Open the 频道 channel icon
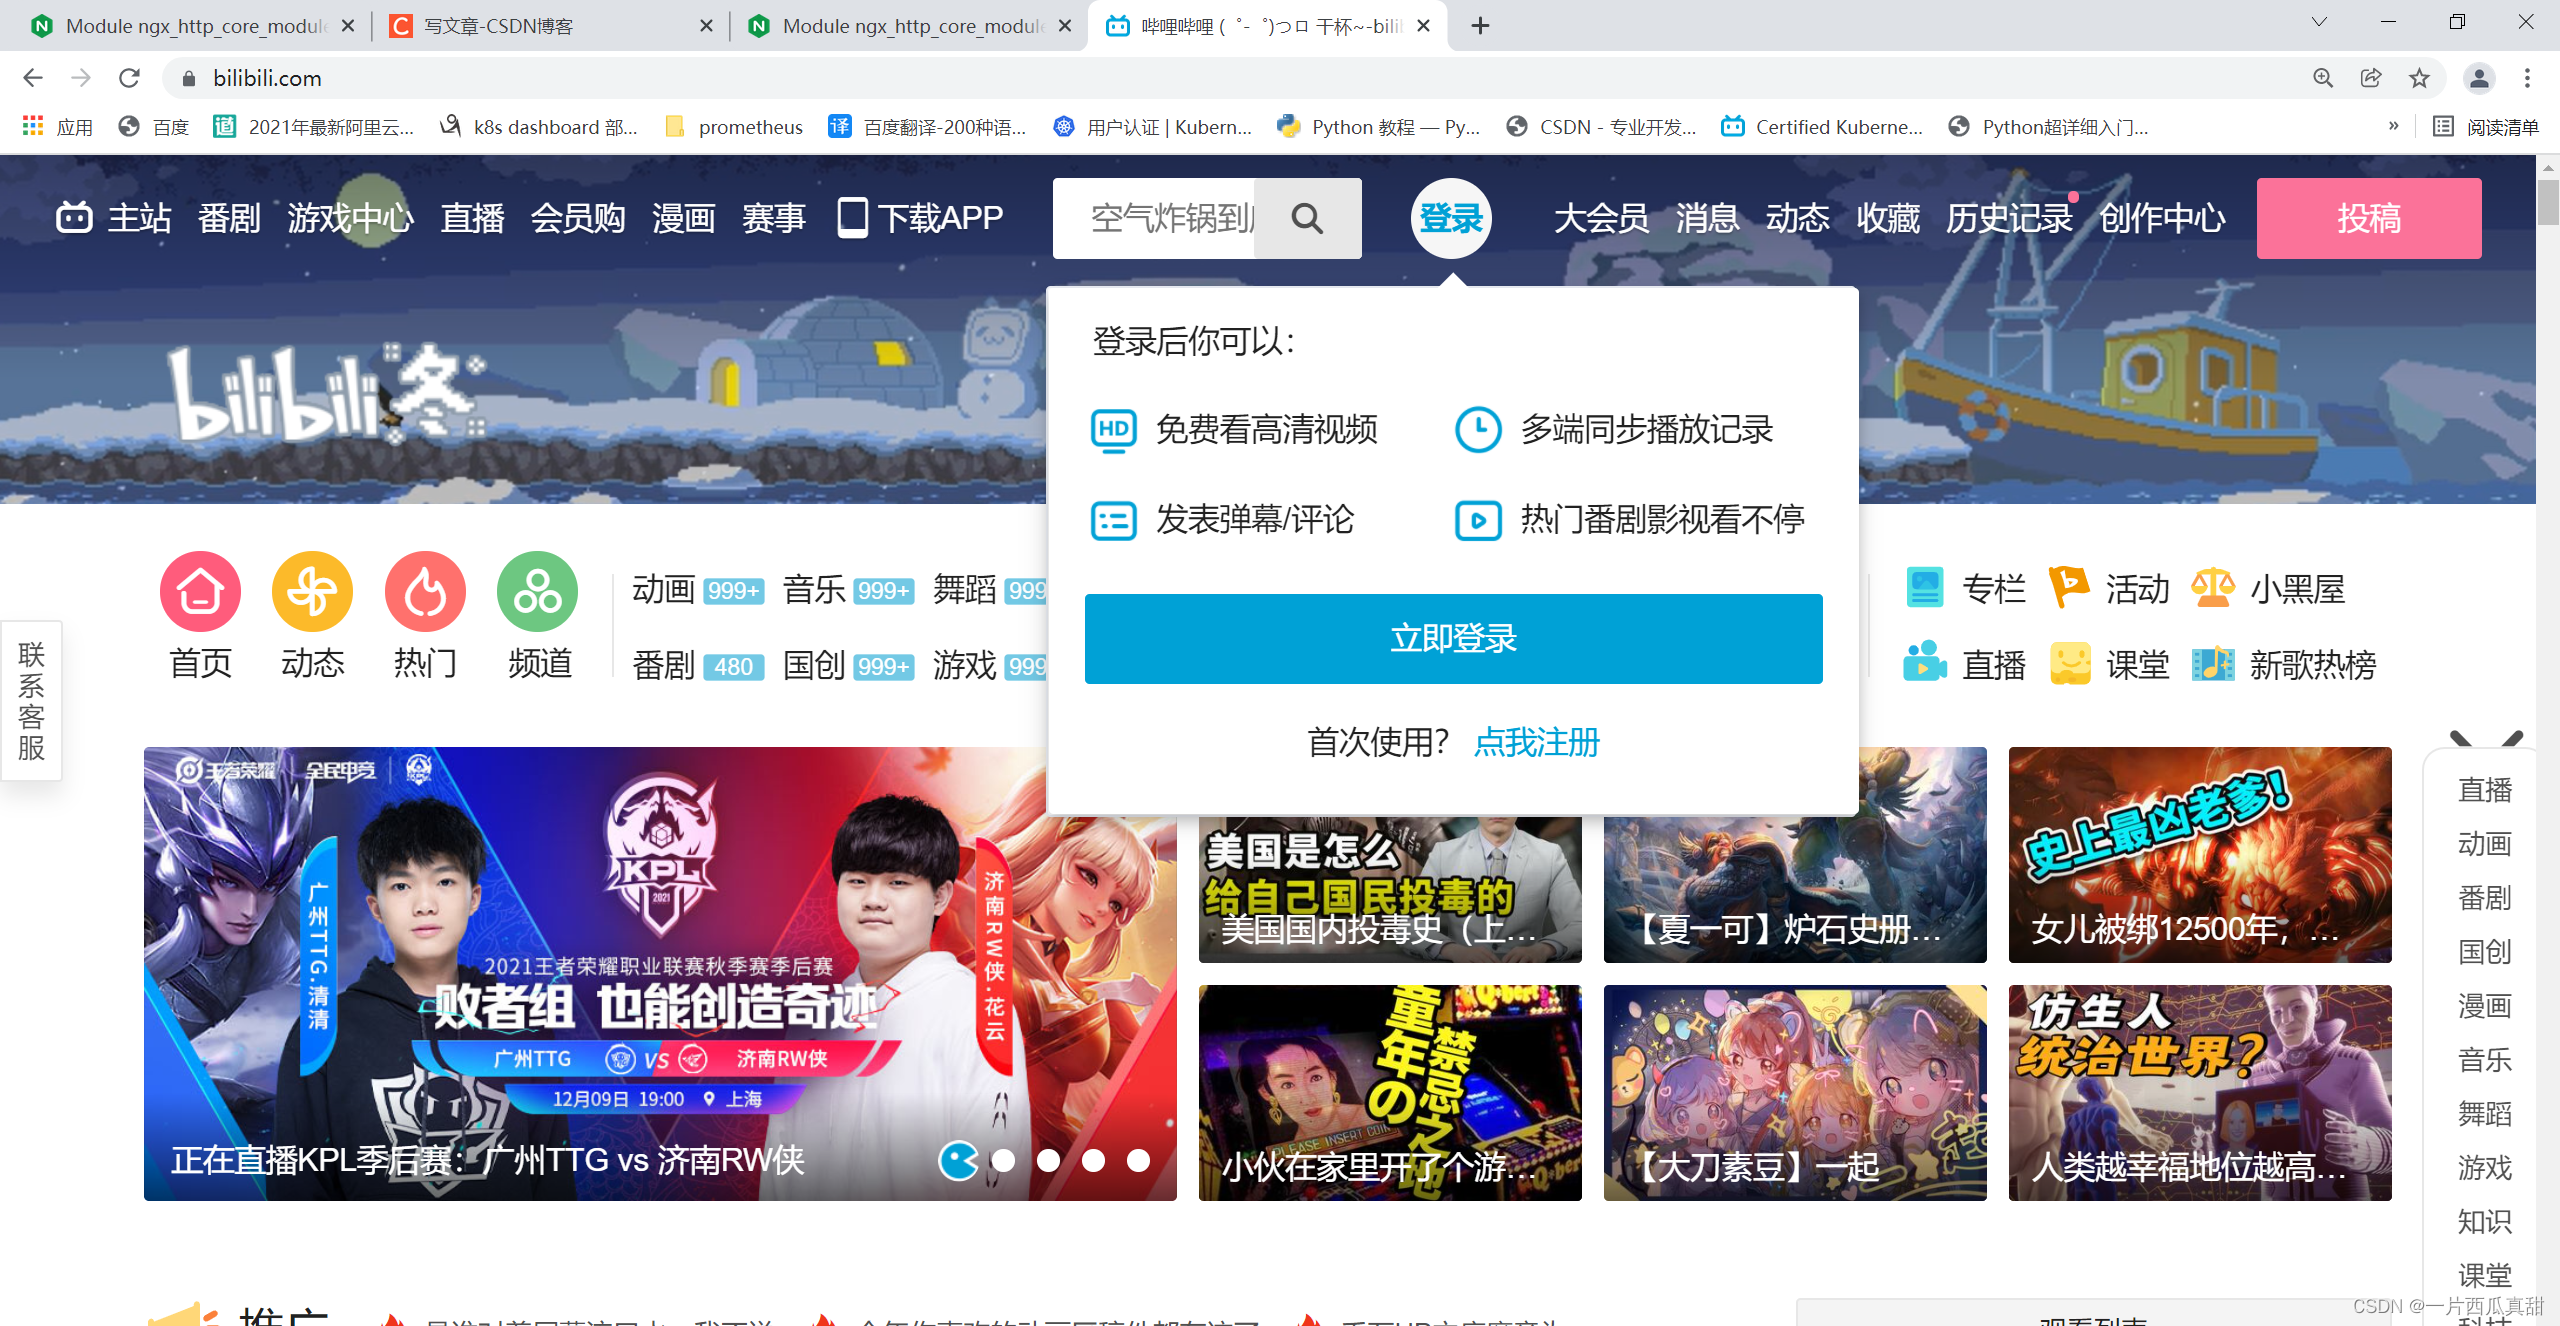2560x1326 pixels. coord(538,592)
